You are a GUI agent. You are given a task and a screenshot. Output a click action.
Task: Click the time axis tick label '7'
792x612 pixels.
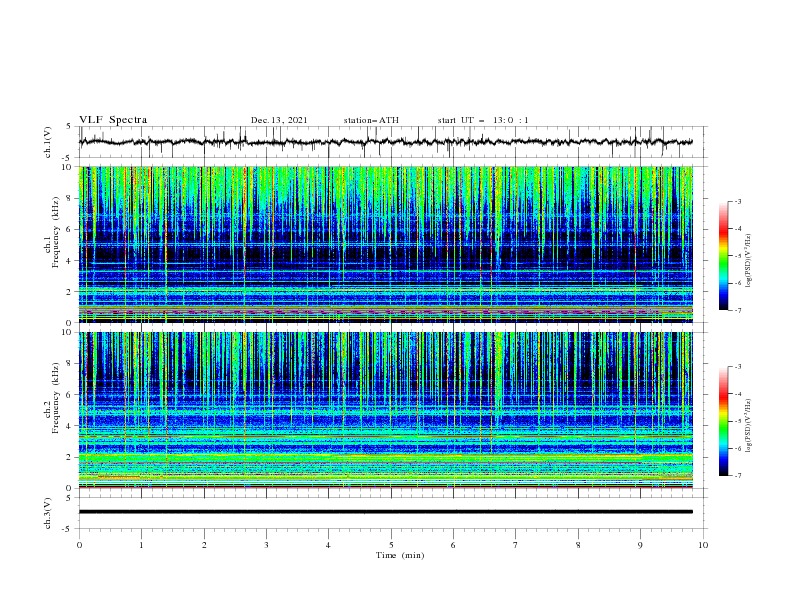pyautogui.click(x=516, y=545)
